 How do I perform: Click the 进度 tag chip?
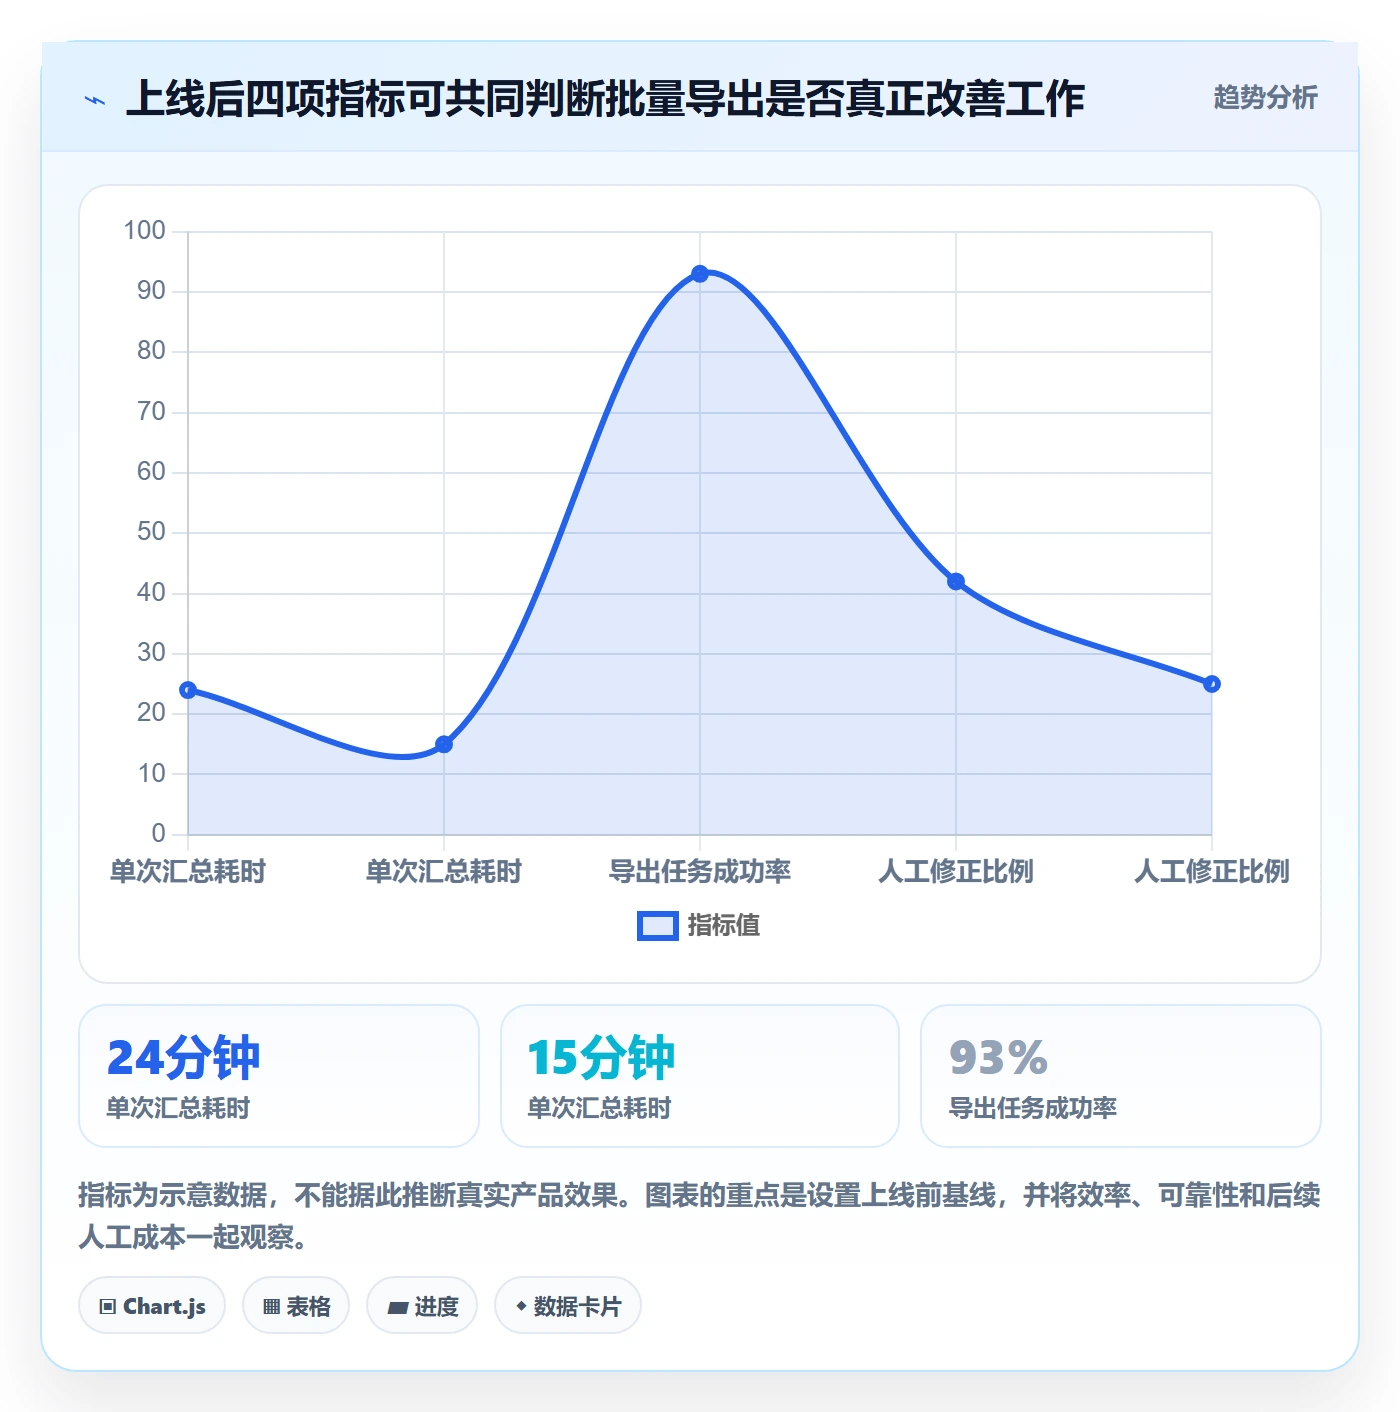[x=422, y=1306]
